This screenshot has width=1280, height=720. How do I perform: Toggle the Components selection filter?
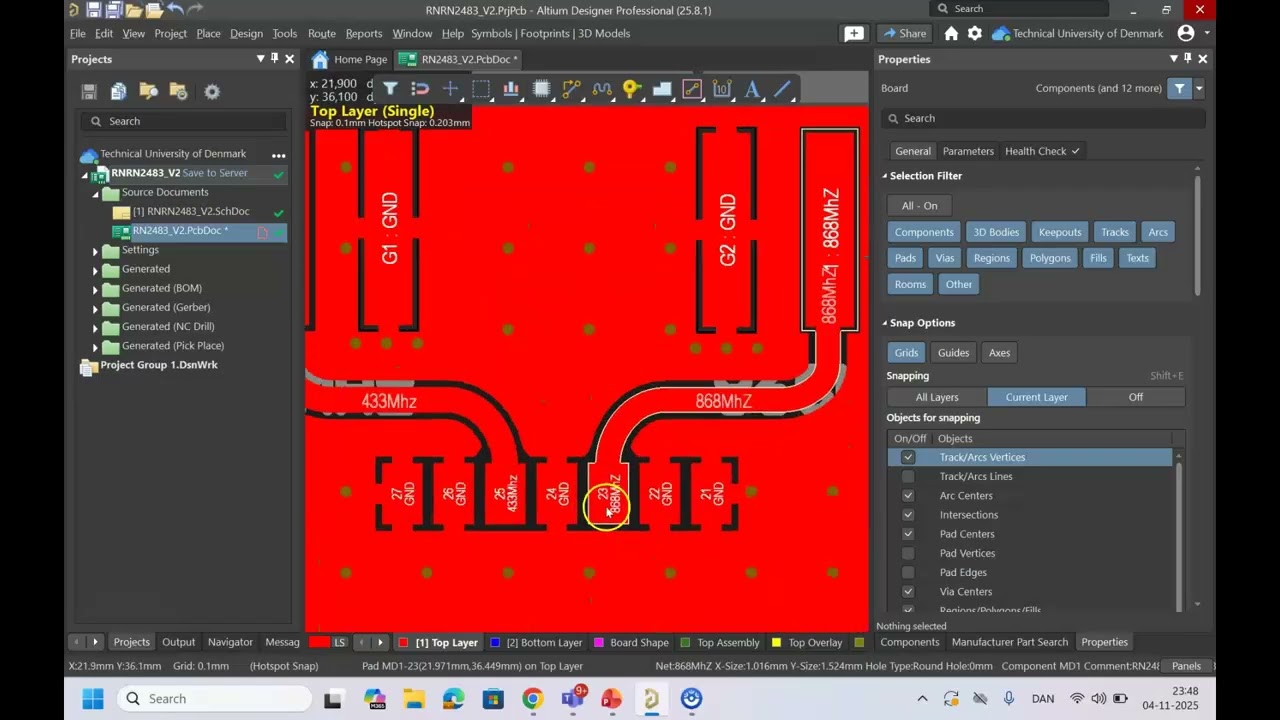[924, 232]
